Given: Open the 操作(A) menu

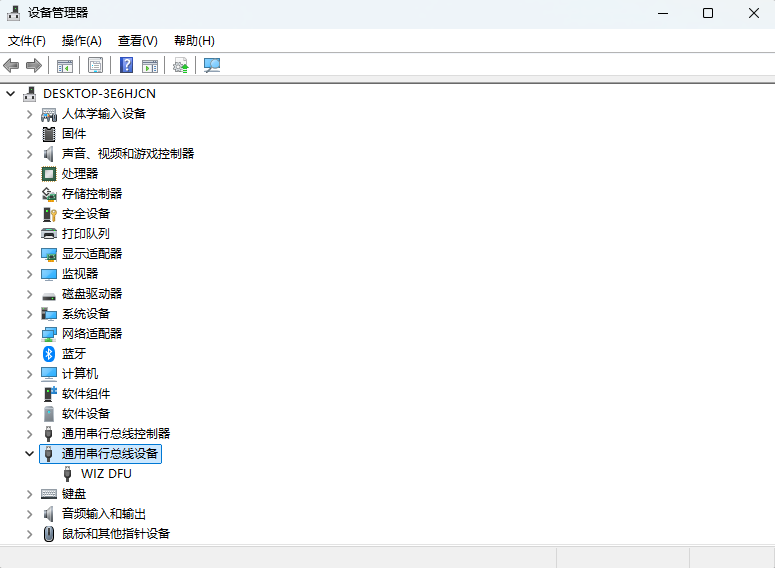Looking at the screenshot, I should coord(81,41).
